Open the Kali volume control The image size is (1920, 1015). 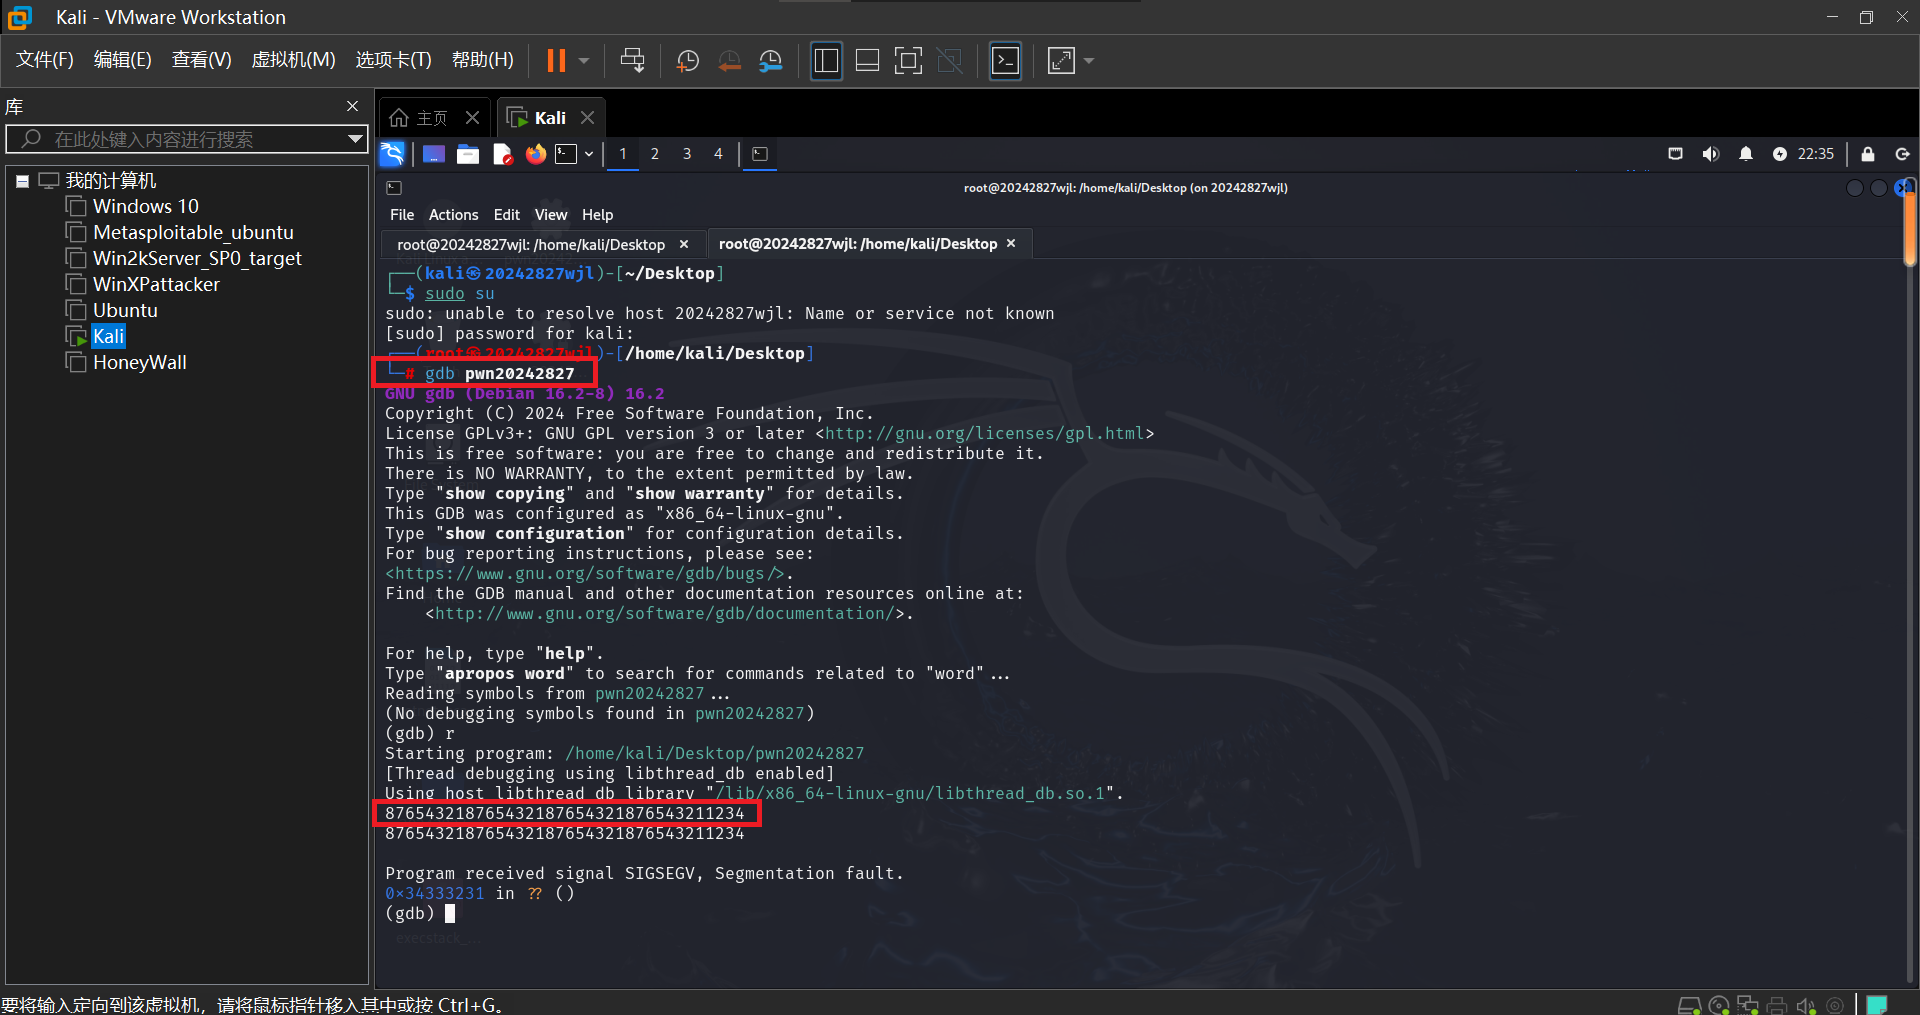tap(1711, 154)
